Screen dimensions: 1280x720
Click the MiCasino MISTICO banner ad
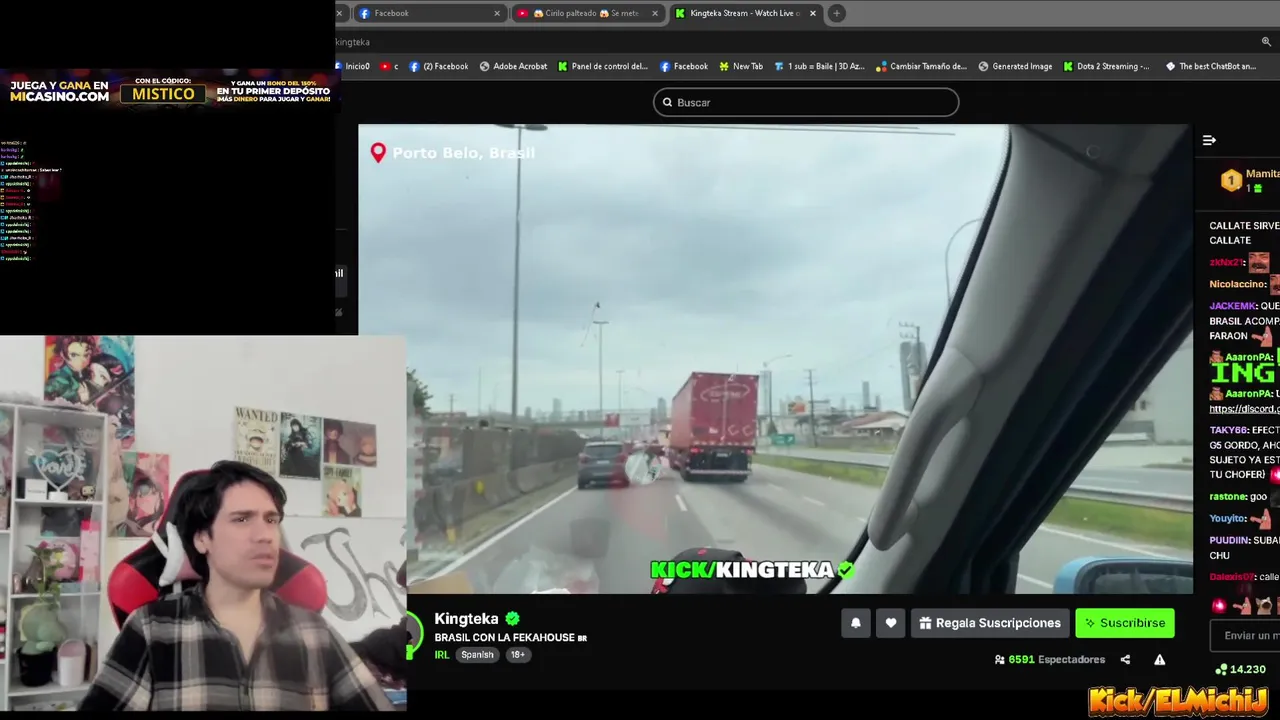170,91
